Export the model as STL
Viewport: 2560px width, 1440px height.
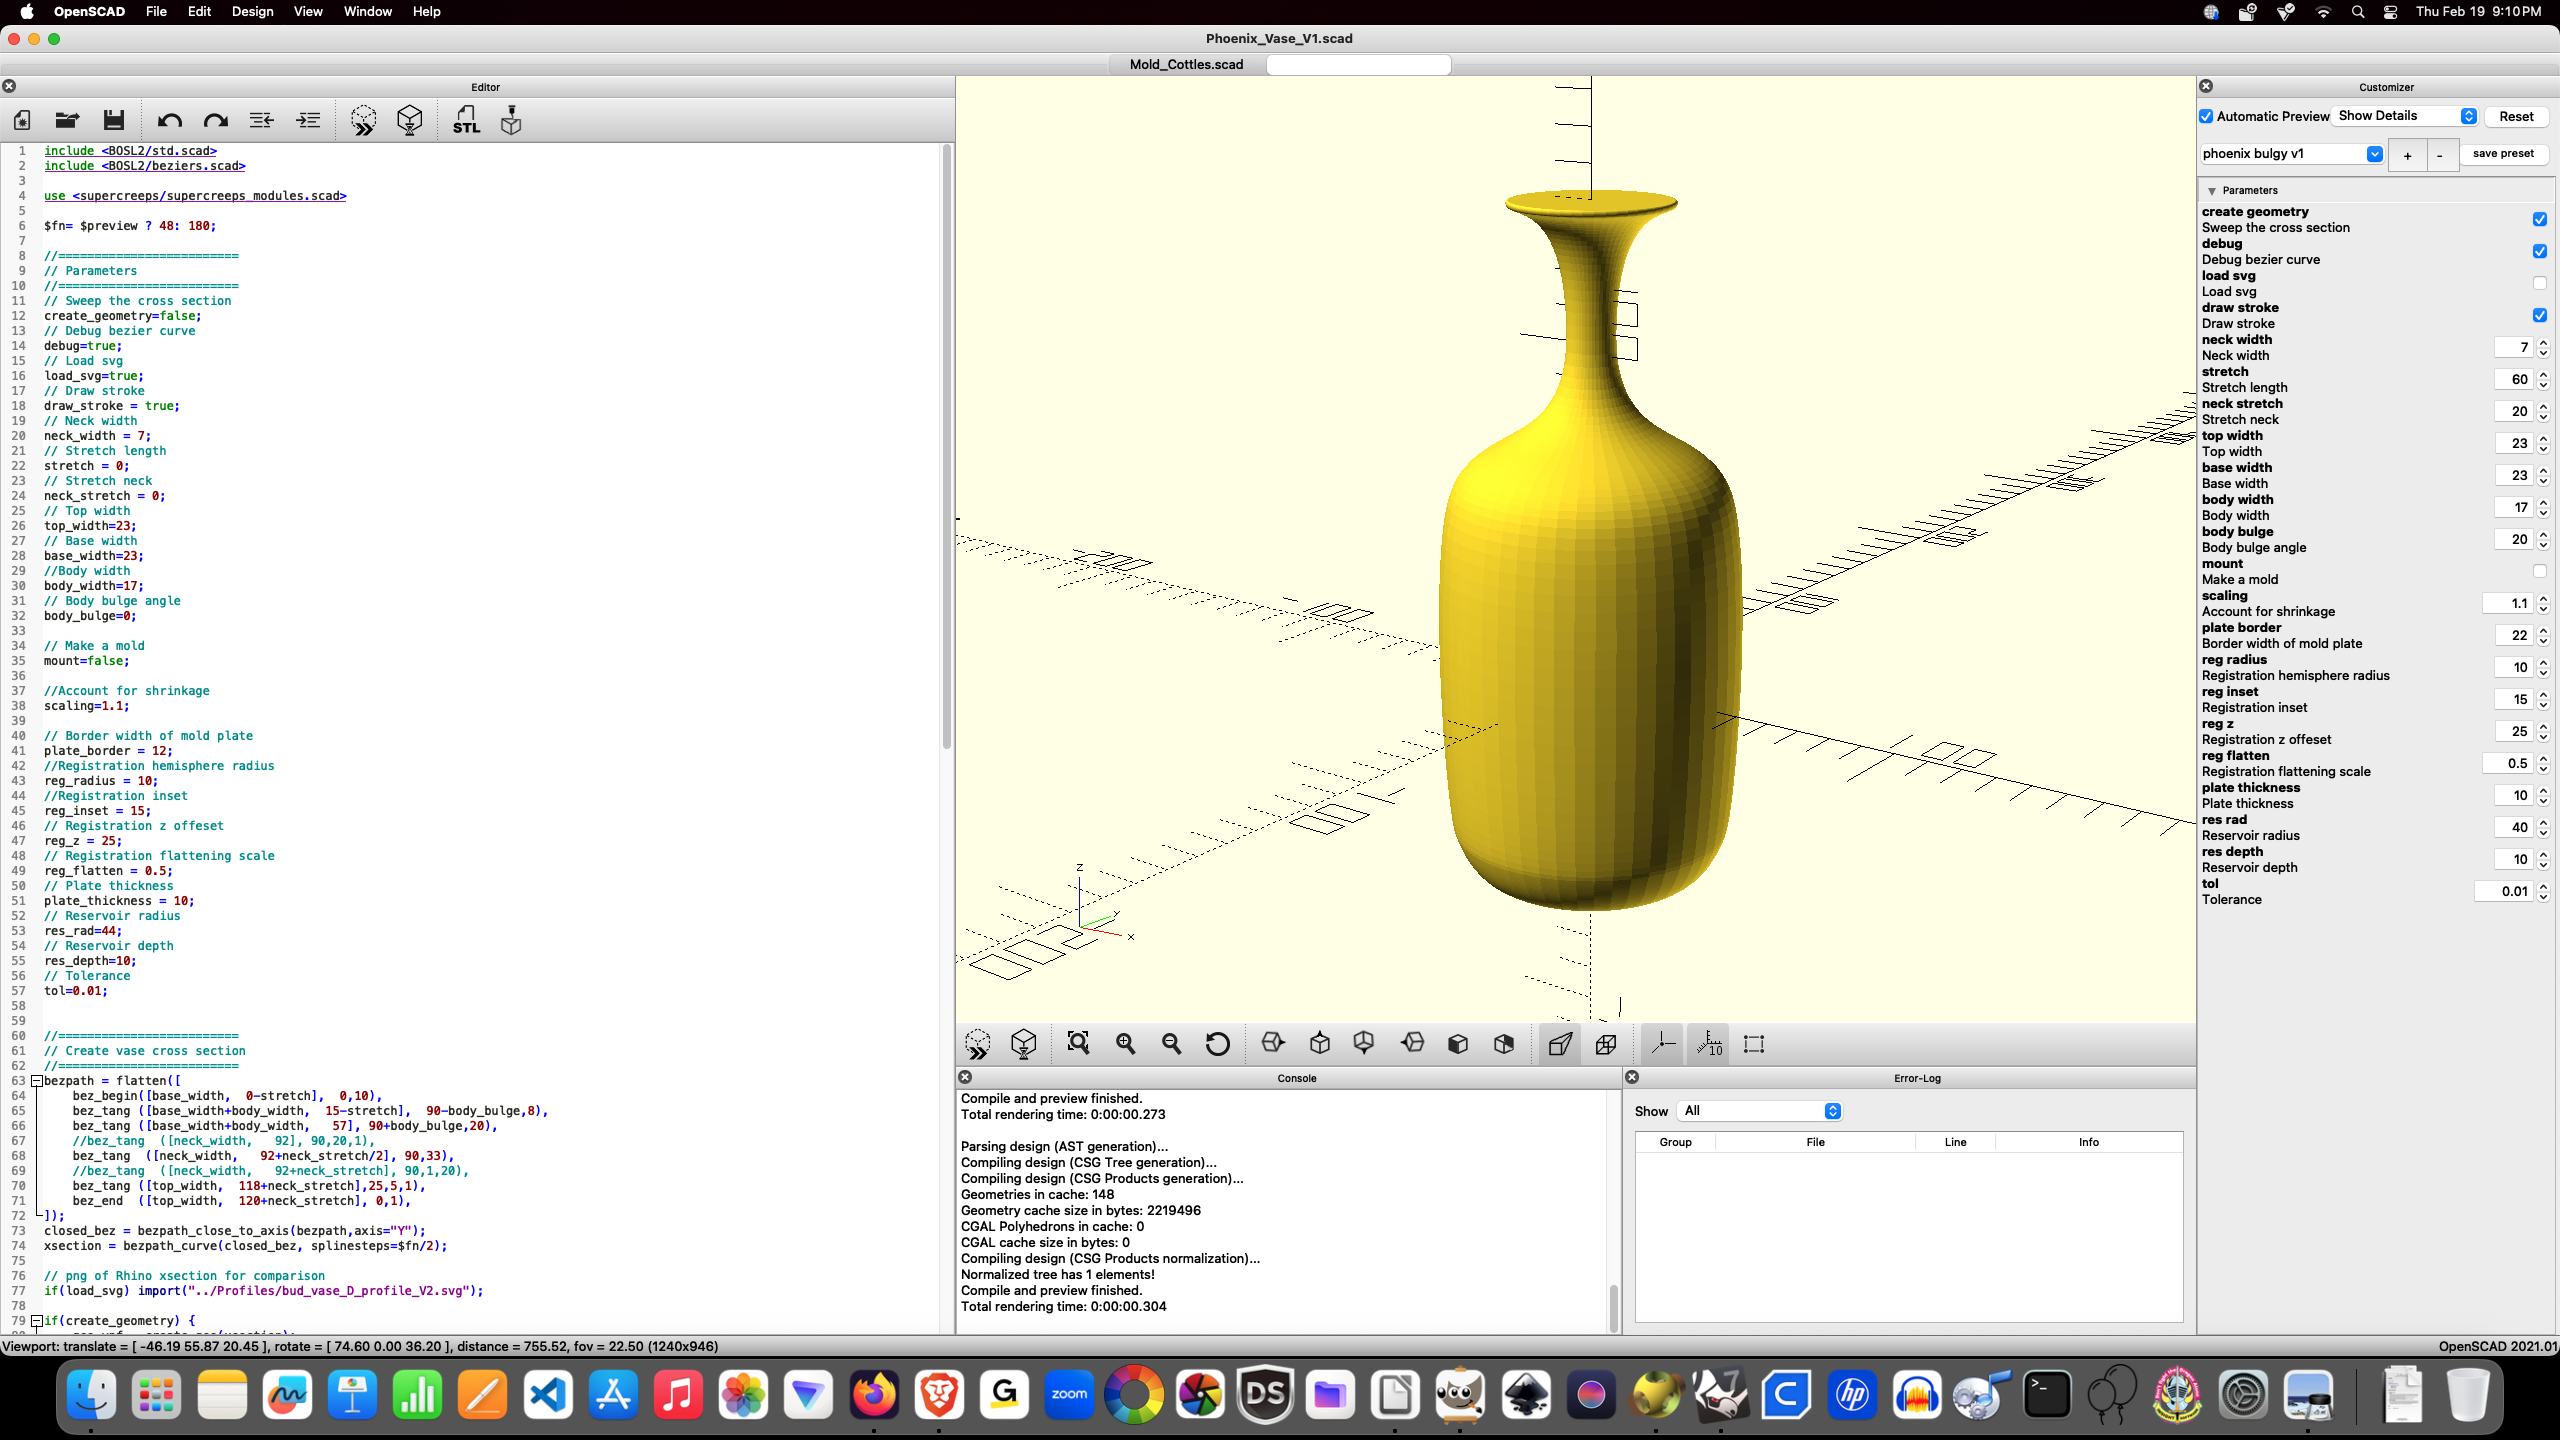point(466,120)
